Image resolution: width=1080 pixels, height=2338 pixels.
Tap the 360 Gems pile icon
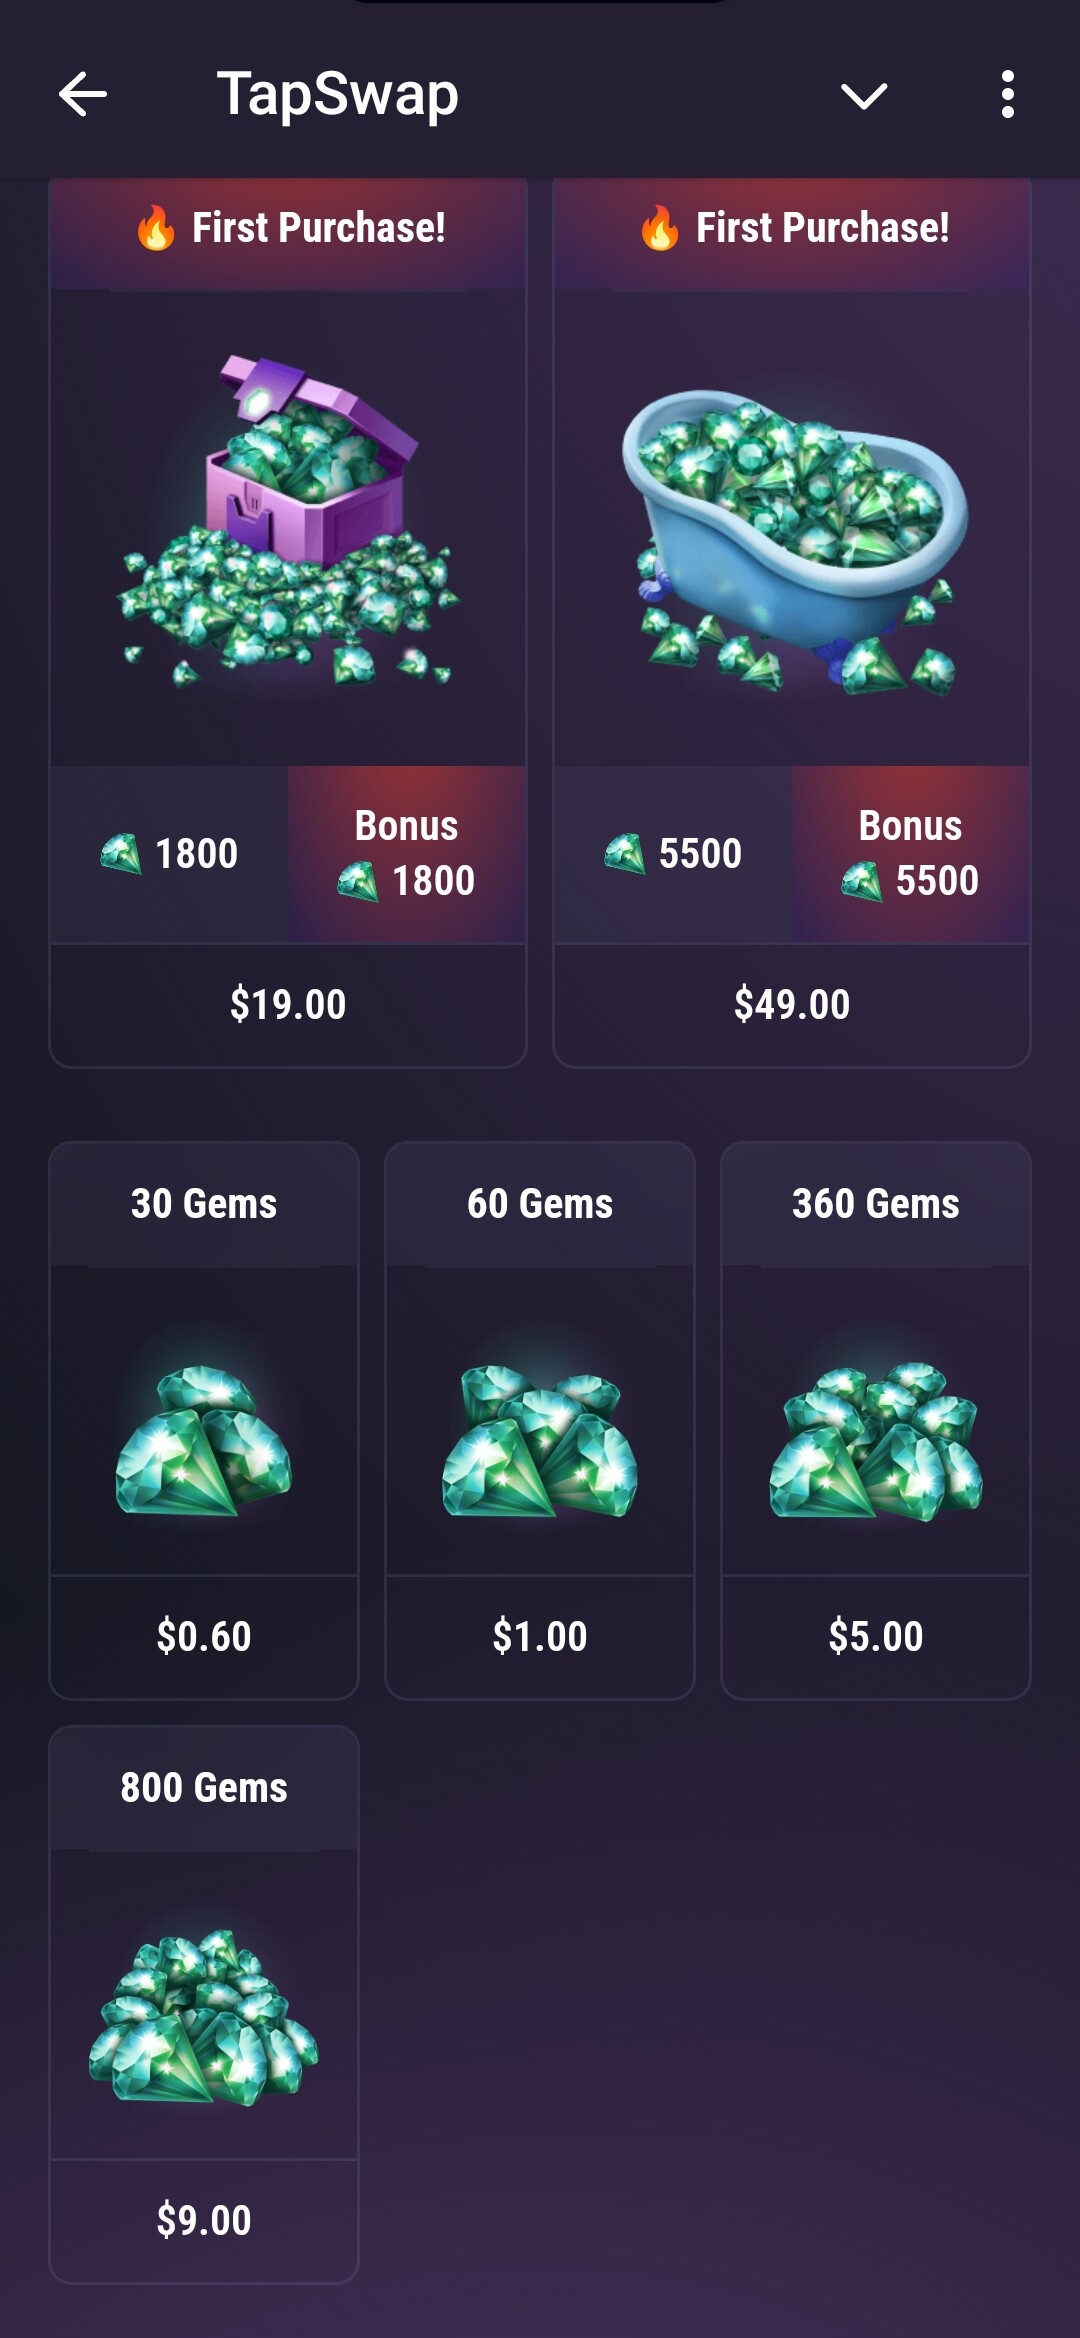click(876, 1441)
